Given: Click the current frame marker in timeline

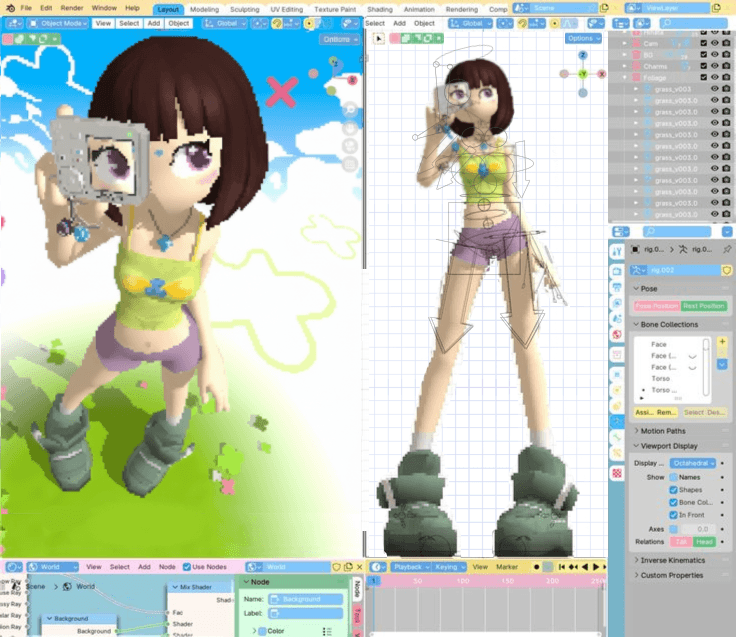Looking at the screenshot, I should click(x=374, y=581).
